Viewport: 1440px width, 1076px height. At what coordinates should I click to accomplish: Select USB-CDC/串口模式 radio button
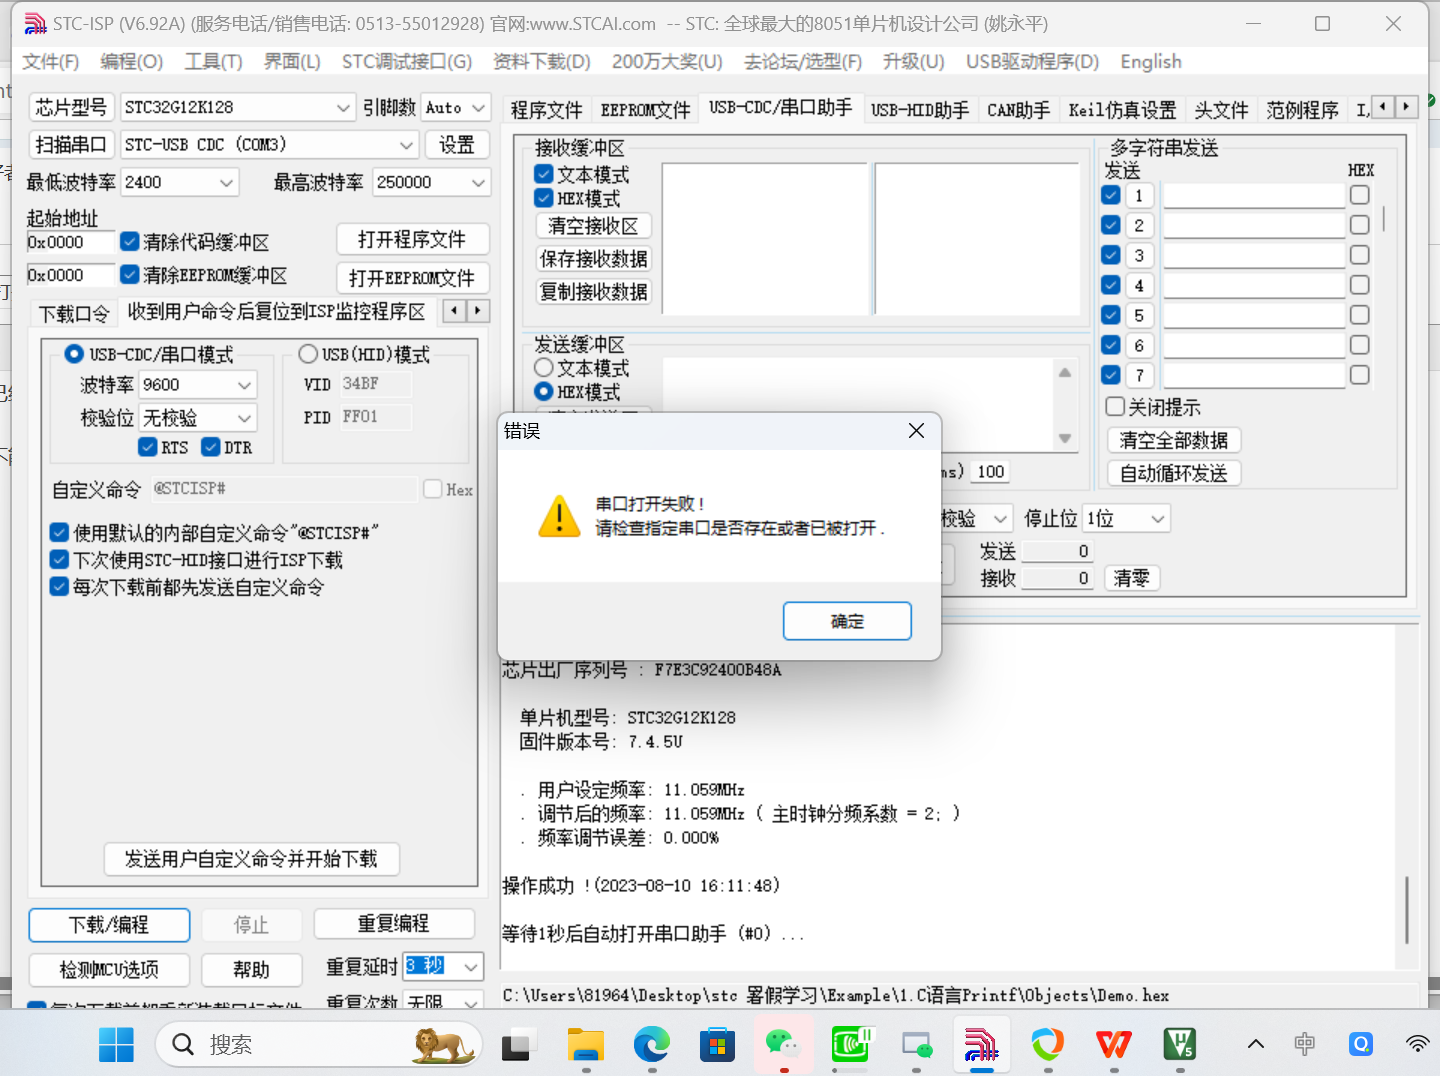[x=74, y=354]
